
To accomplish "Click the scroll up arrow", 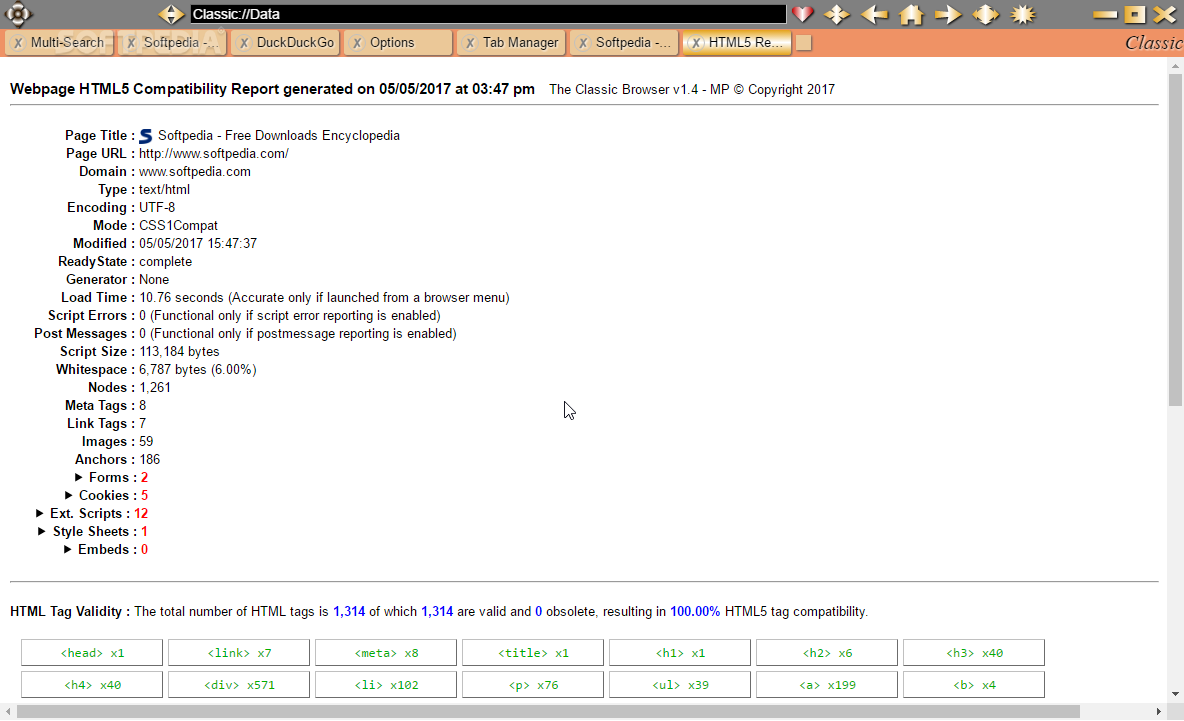I will [x=1175, y=66].
